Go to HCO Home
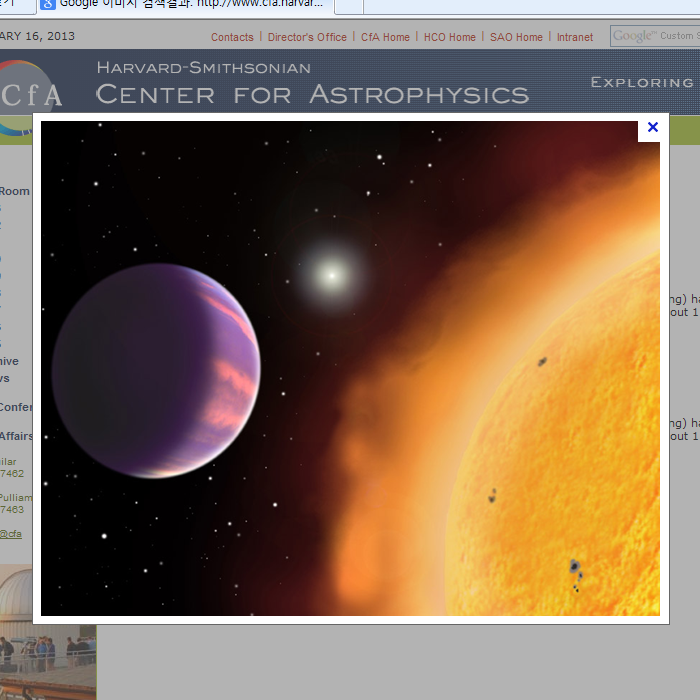The width and height of the screenshot is (700, 700). (450, 37)
